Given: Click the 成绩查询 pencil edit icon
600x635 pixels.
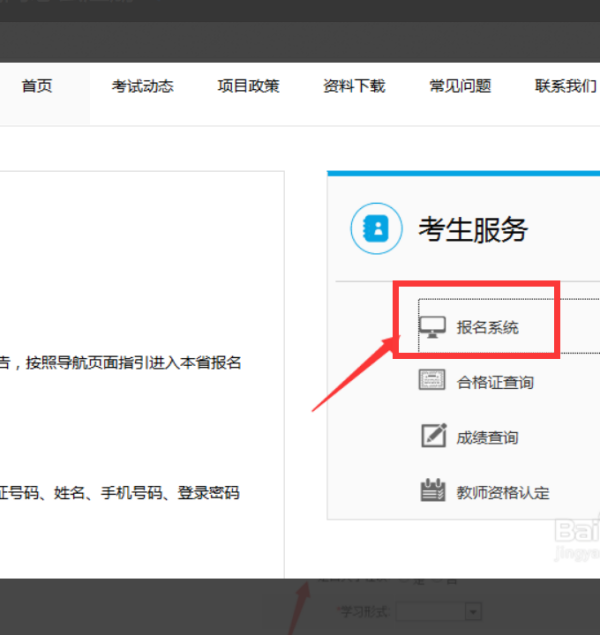Looking at the screenshot, I should tap(434, 435).
